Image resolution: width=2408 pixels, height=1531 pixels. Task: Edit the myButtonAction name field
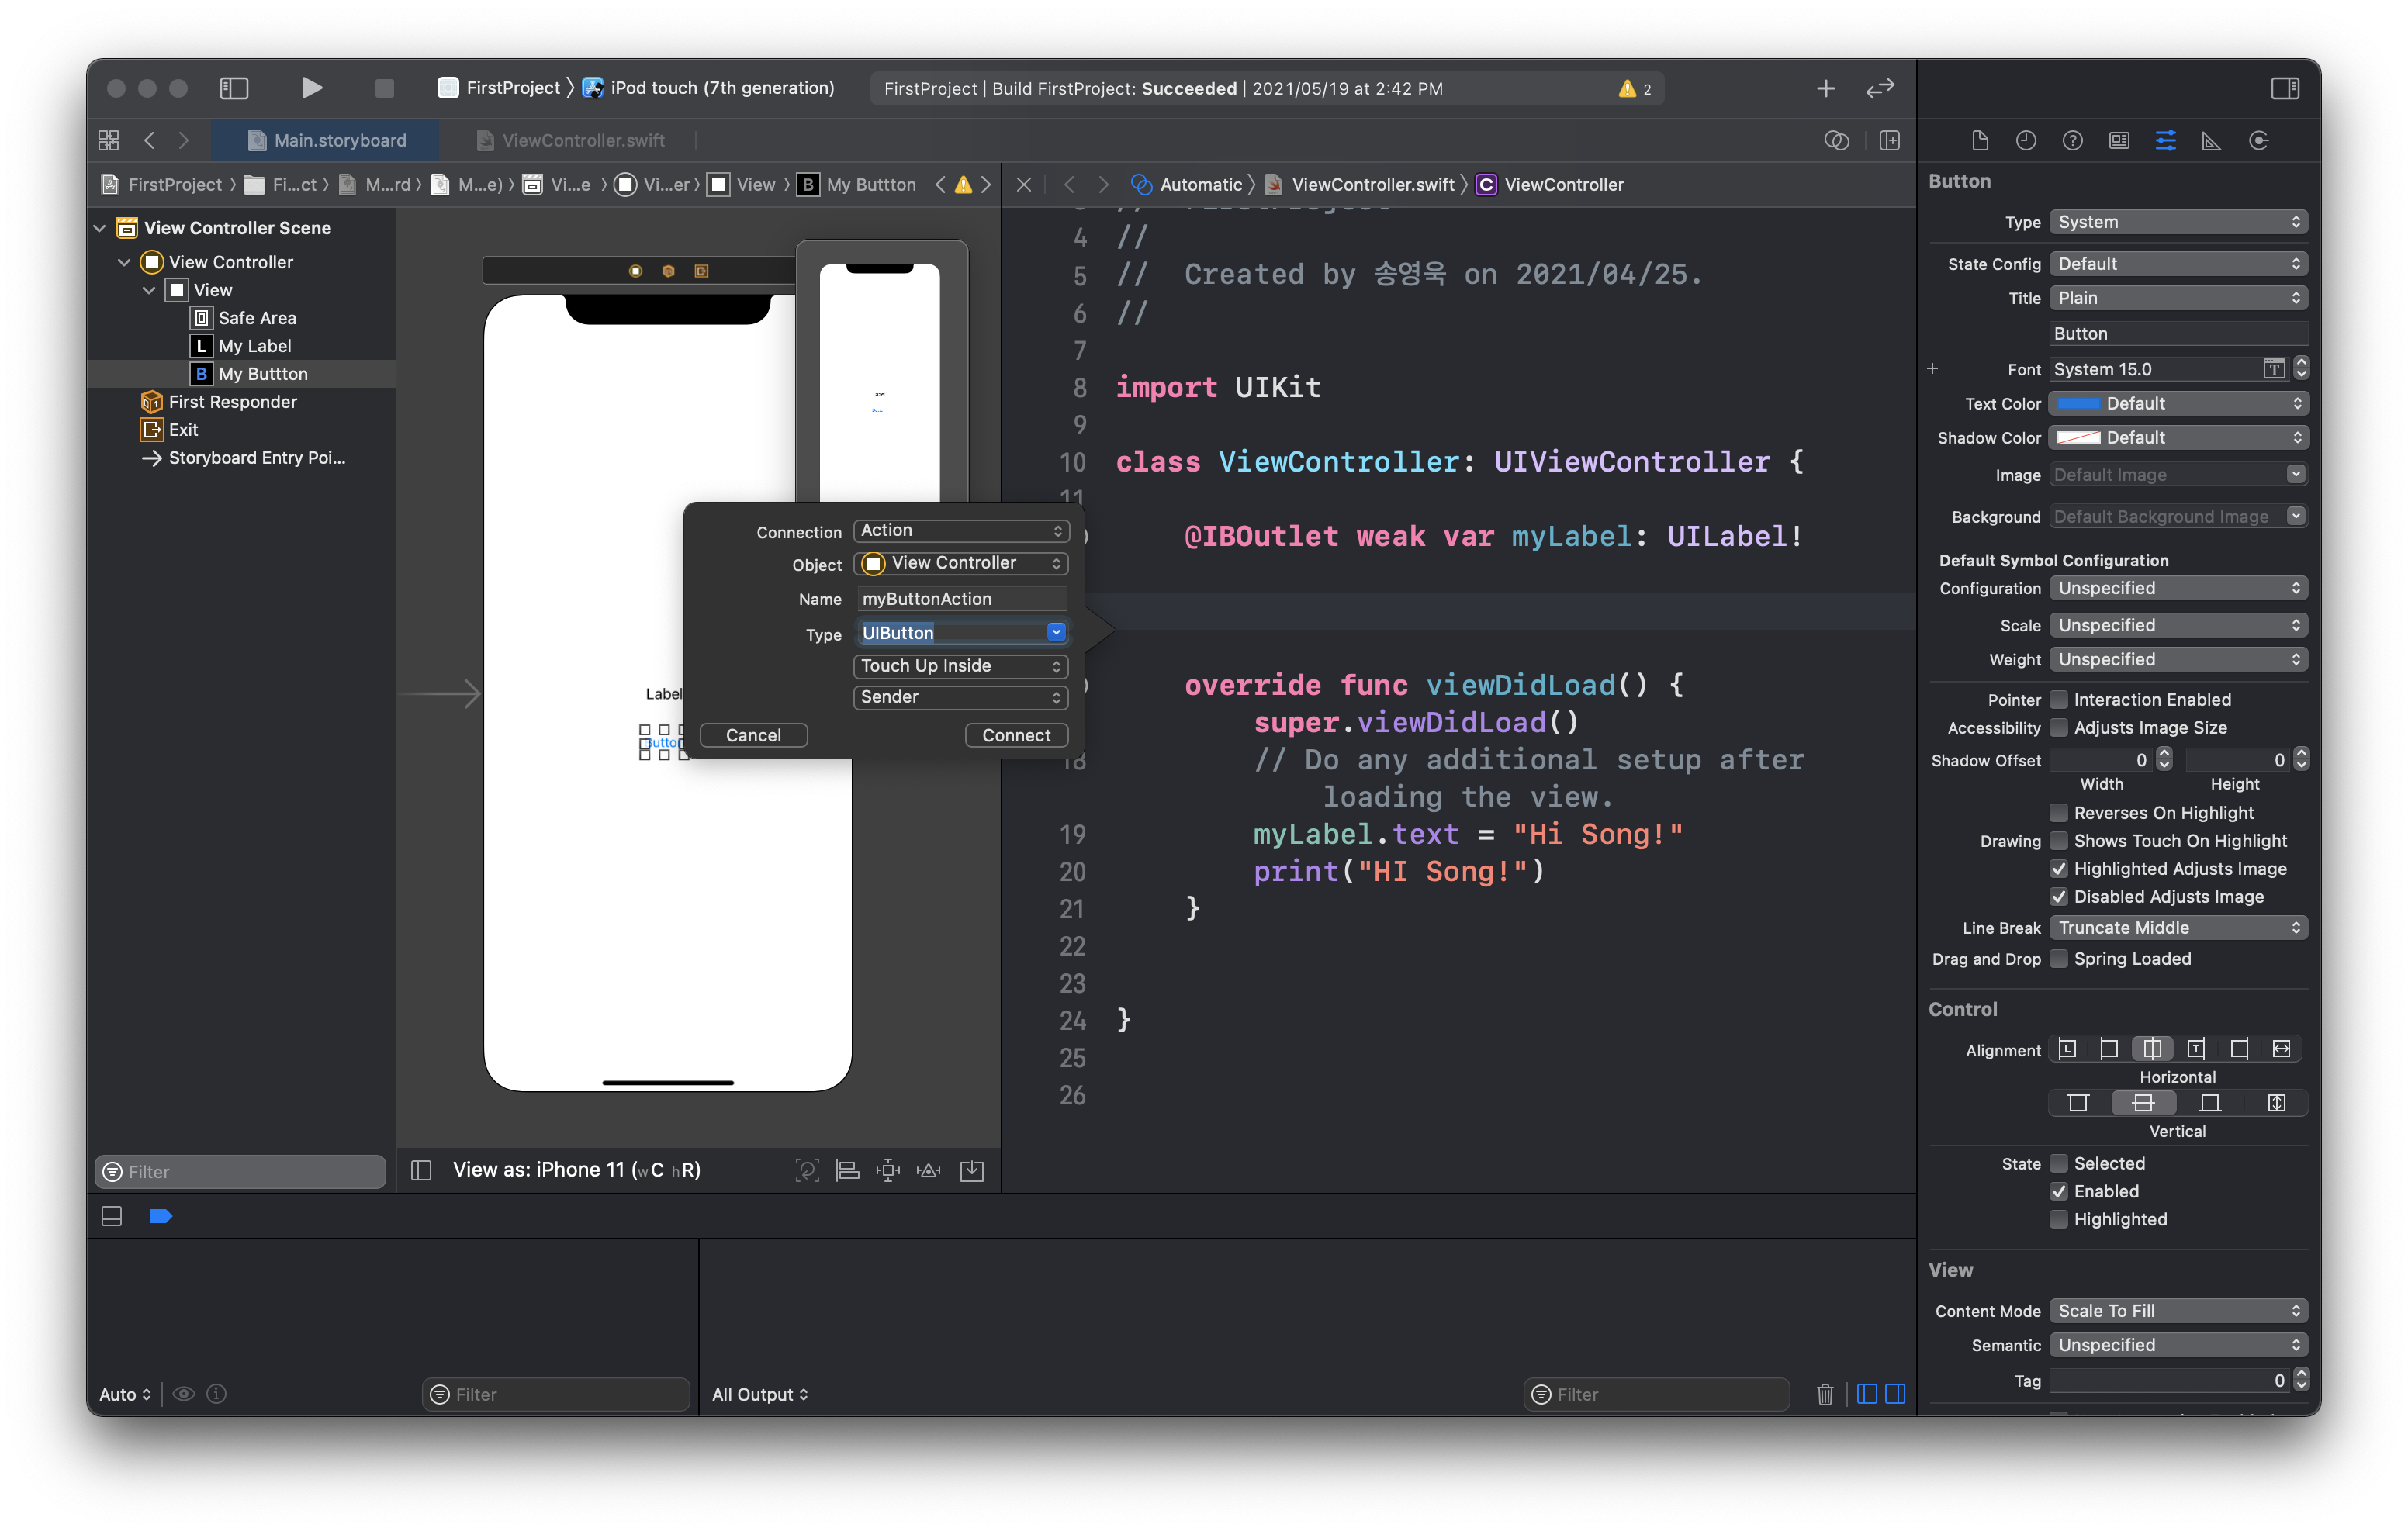point(961,598)
